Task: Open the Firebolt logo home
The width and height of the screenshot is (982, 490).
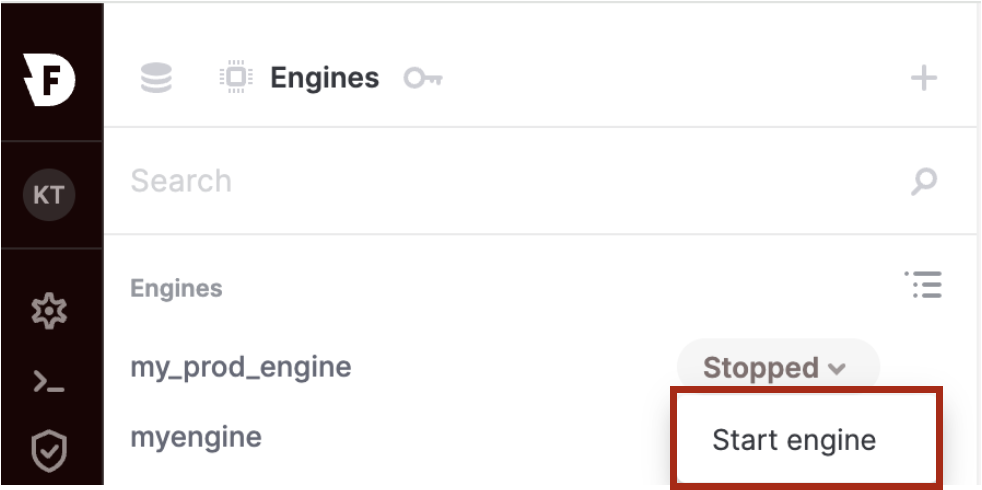Action: coord(49,80)
